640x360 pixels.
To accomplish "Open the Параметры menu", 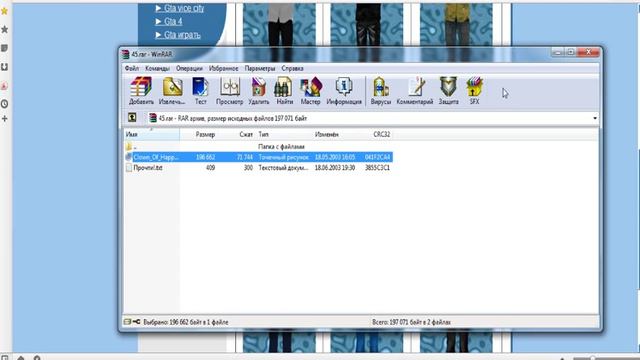I will tap(260, 68).
